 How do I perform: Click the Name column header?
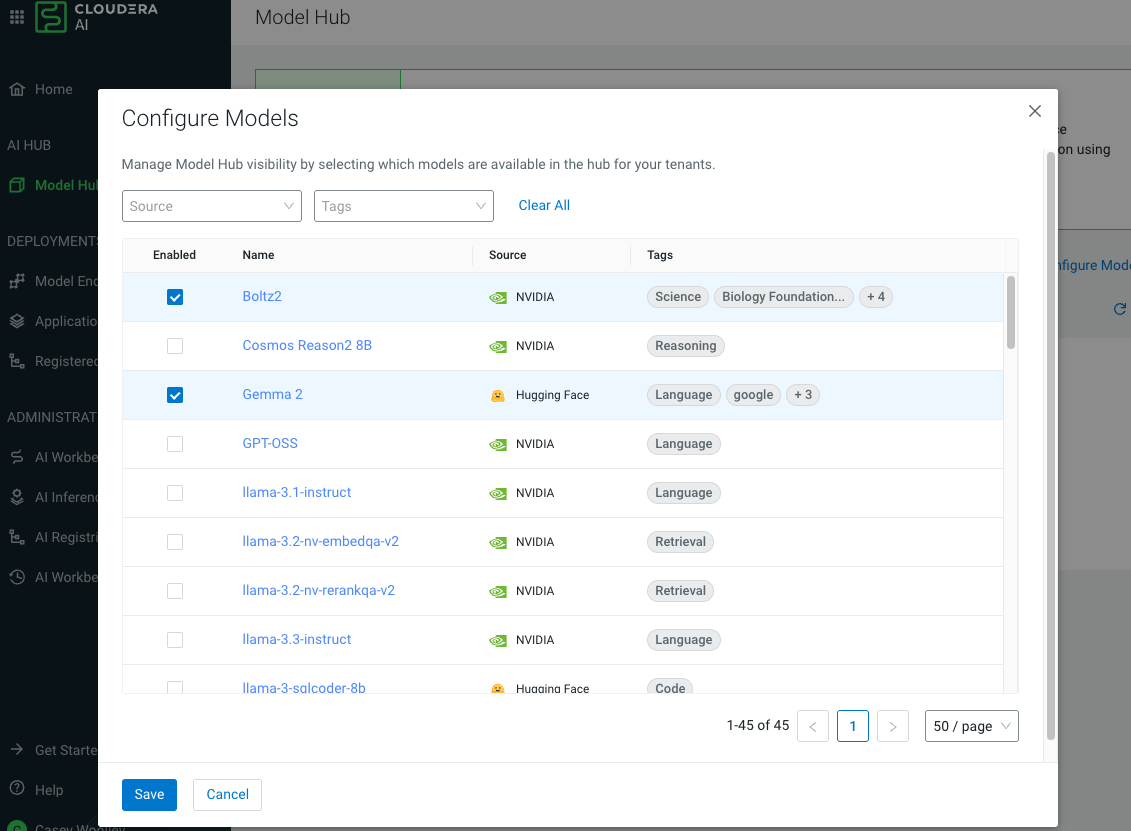(x=258, y=255)
